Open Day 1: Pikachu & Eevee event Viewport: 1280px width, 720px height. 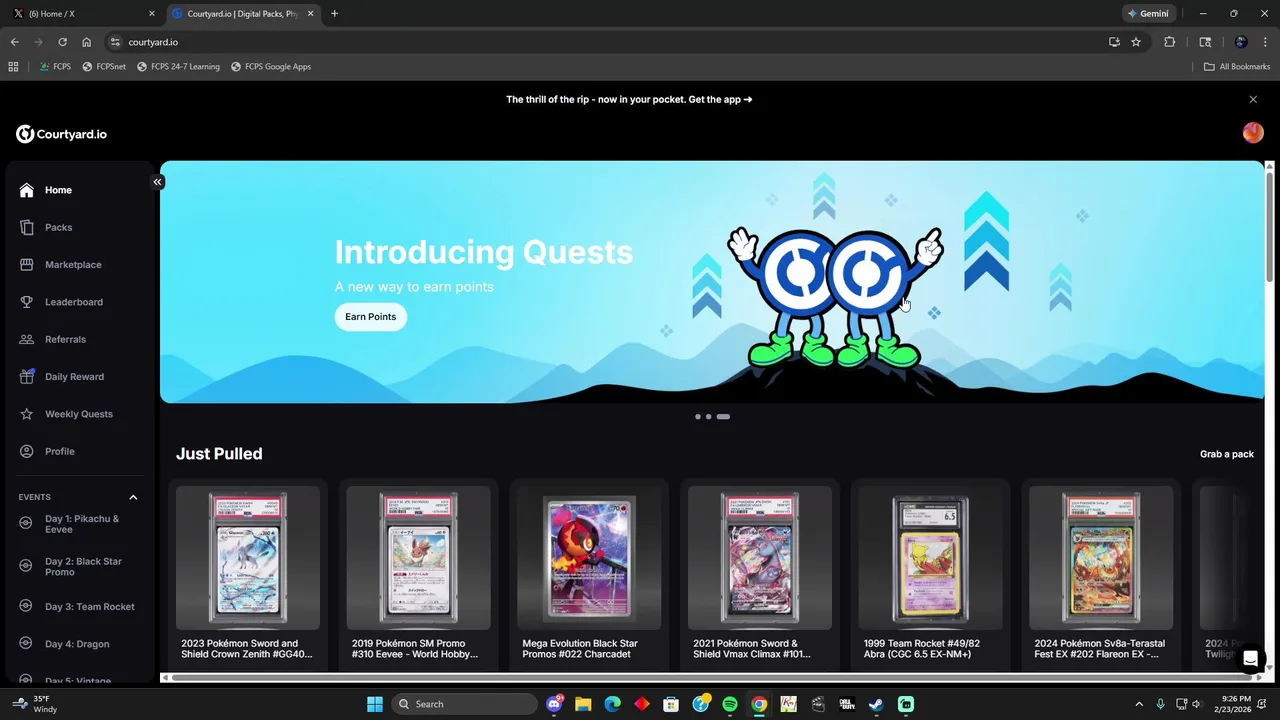click(80, 524)
